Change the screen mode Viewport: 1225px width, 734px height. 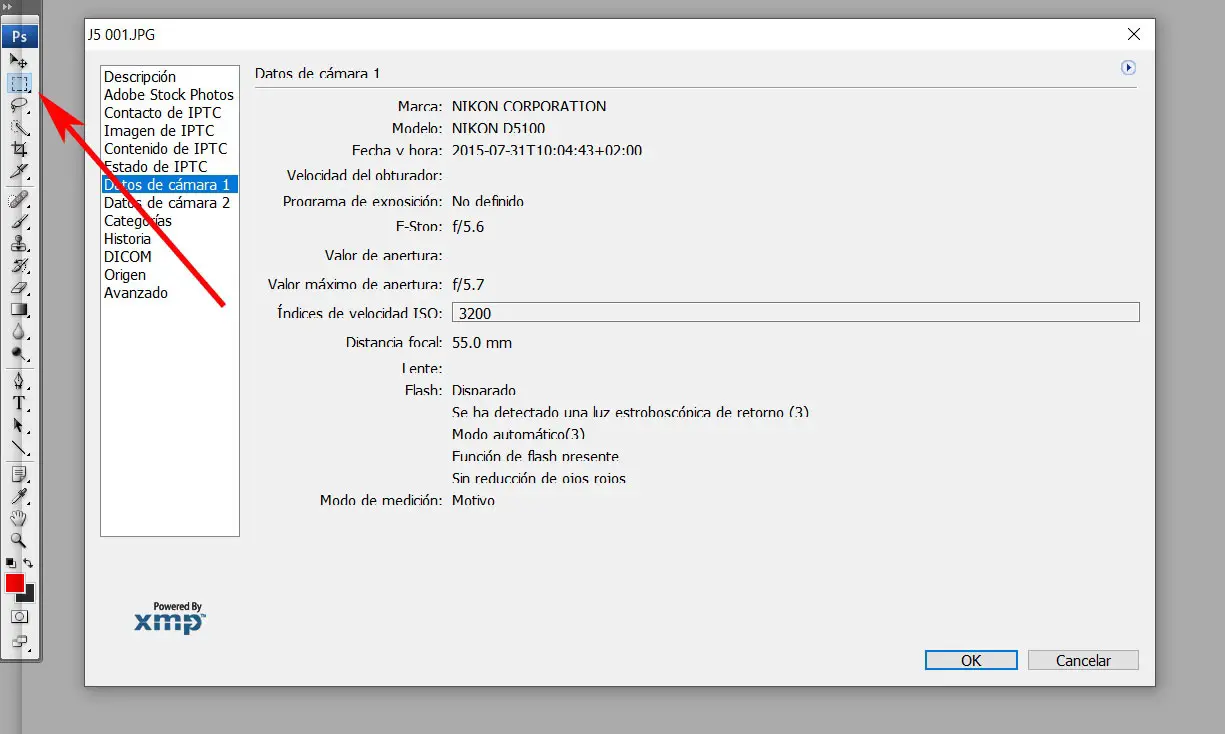[x=19, y=642]
